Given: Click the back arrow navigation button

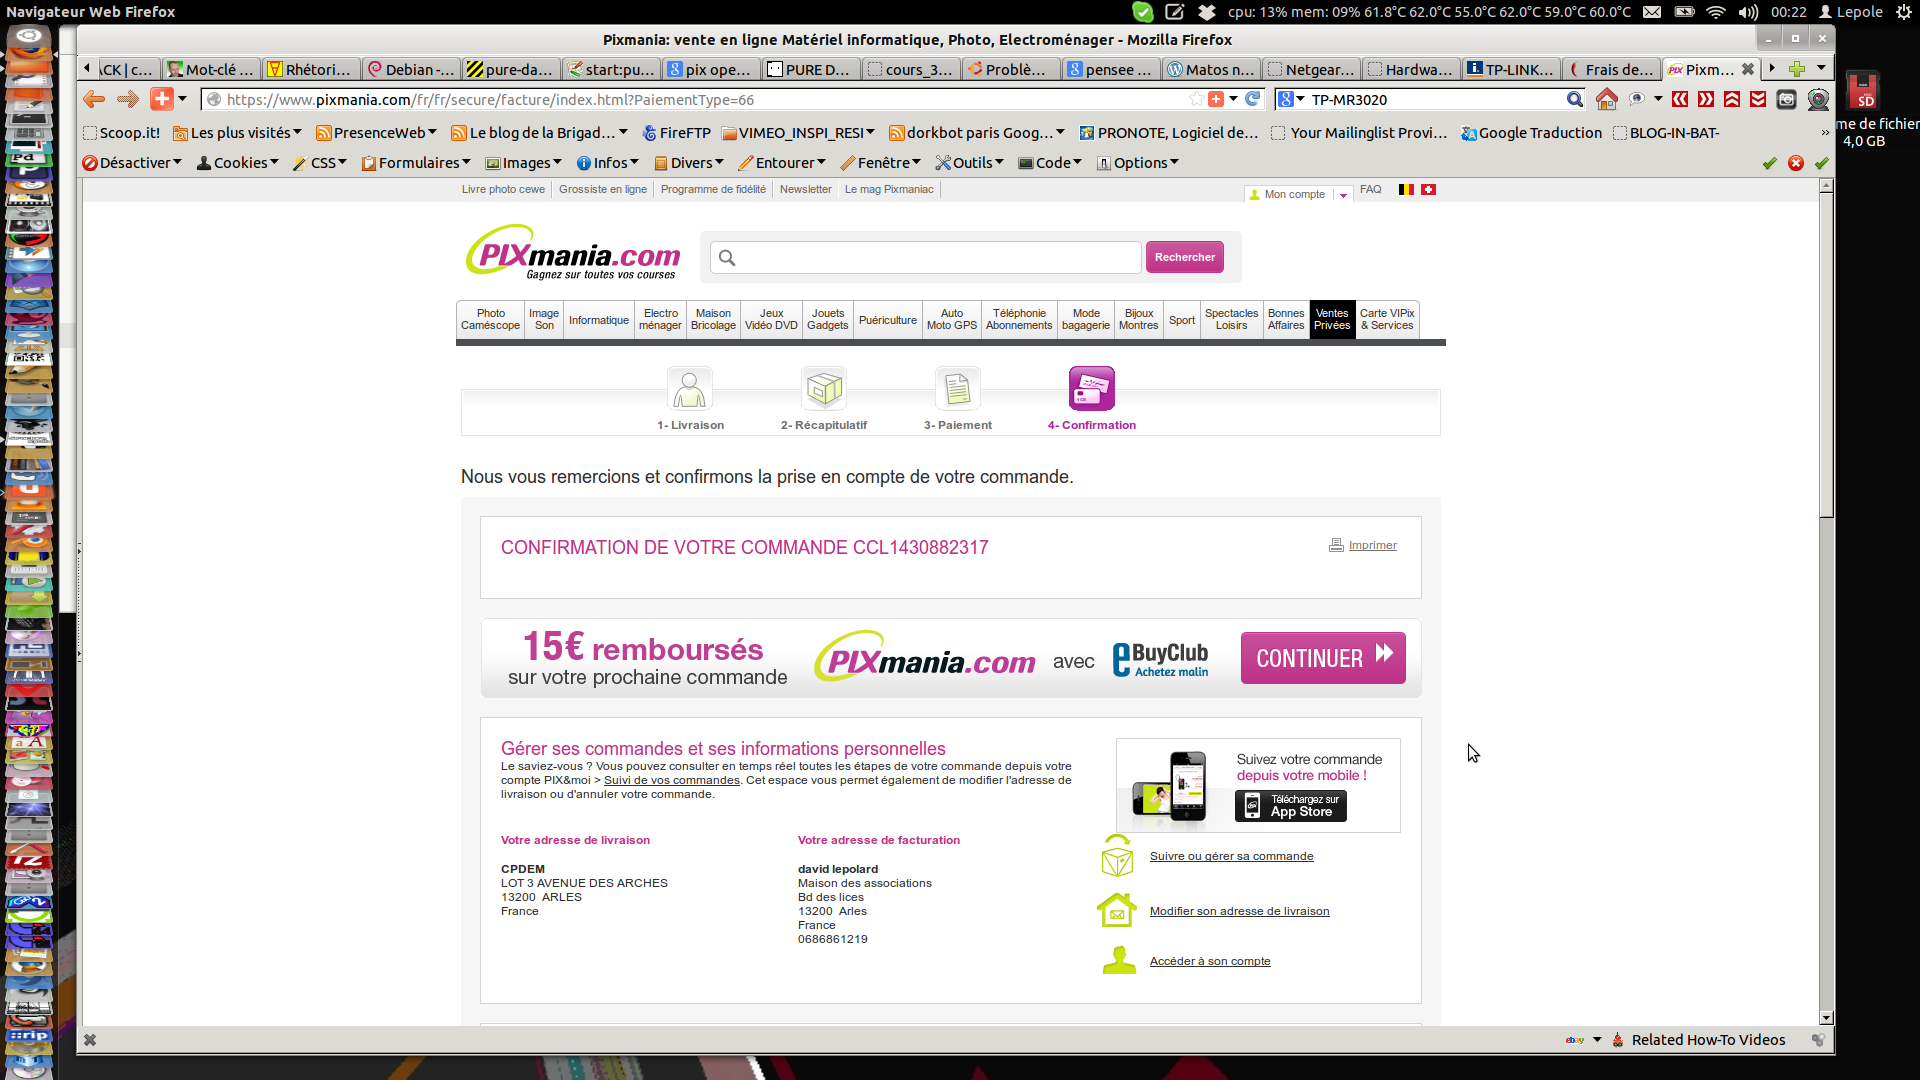Looking at the screenshot, I should click(x=94, y=99).
